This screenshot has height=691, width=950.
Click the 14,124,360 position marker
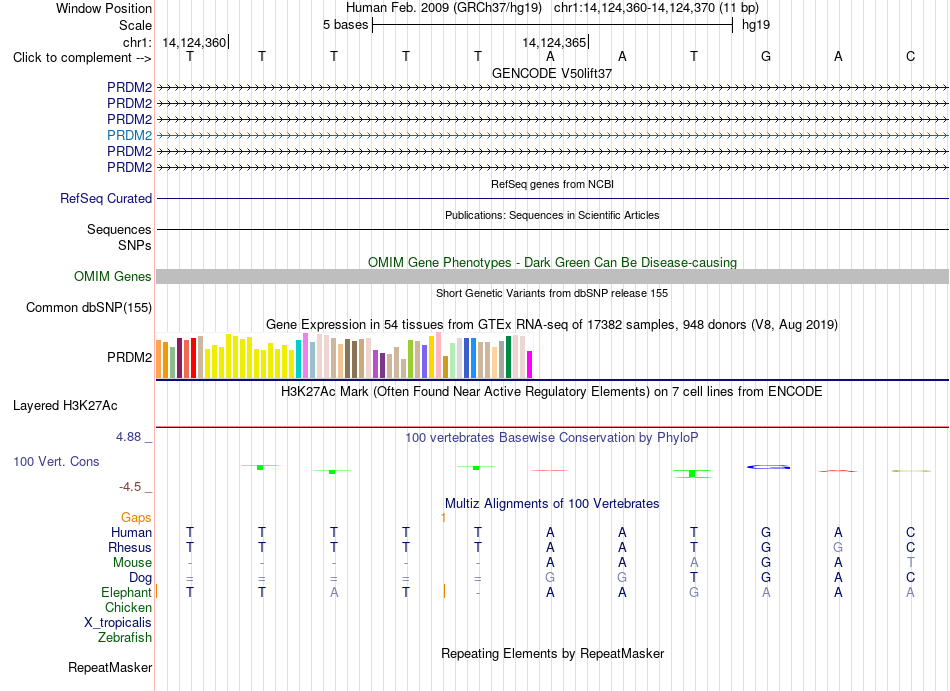pyautogui.click(x=194, y=42)
